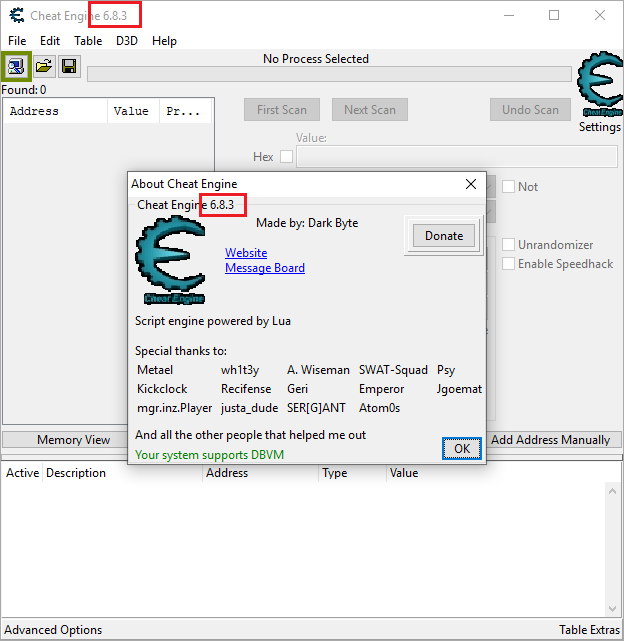Open Advanced Options
Screen dimensions: 624x641
(x=53, y=630)
